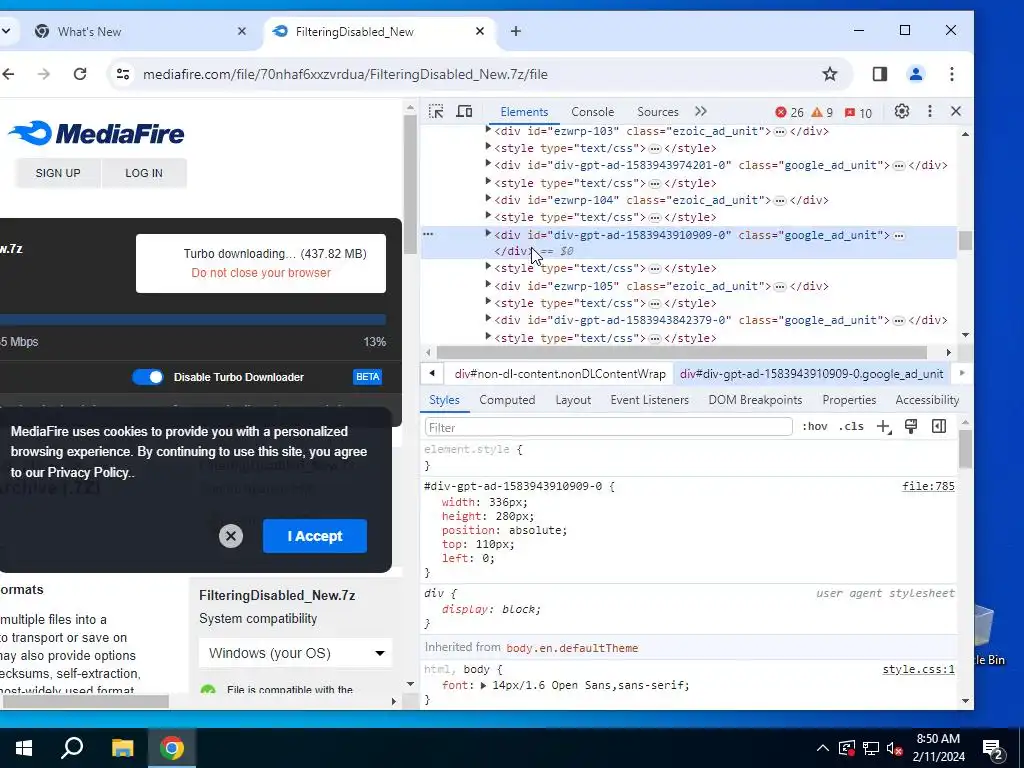Click the LOG IN button
The width and height of the screenshot is (1024, 768).
(x=144, y=173)
